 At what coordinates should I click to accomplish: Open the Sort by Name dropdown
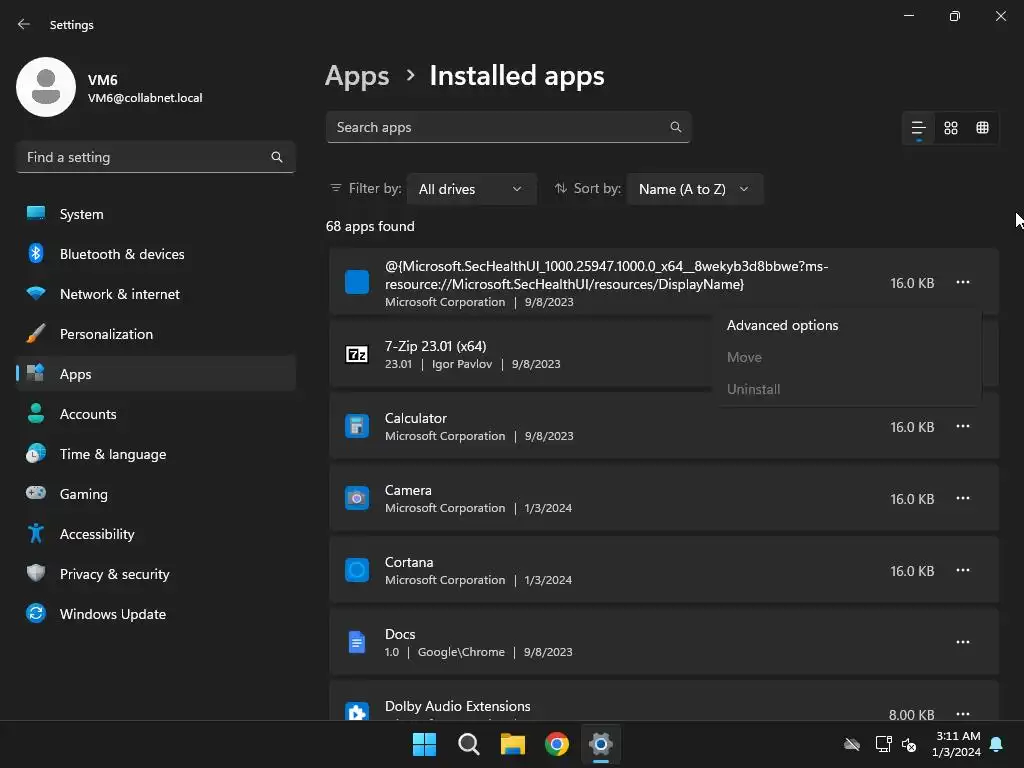coord(694,189)
